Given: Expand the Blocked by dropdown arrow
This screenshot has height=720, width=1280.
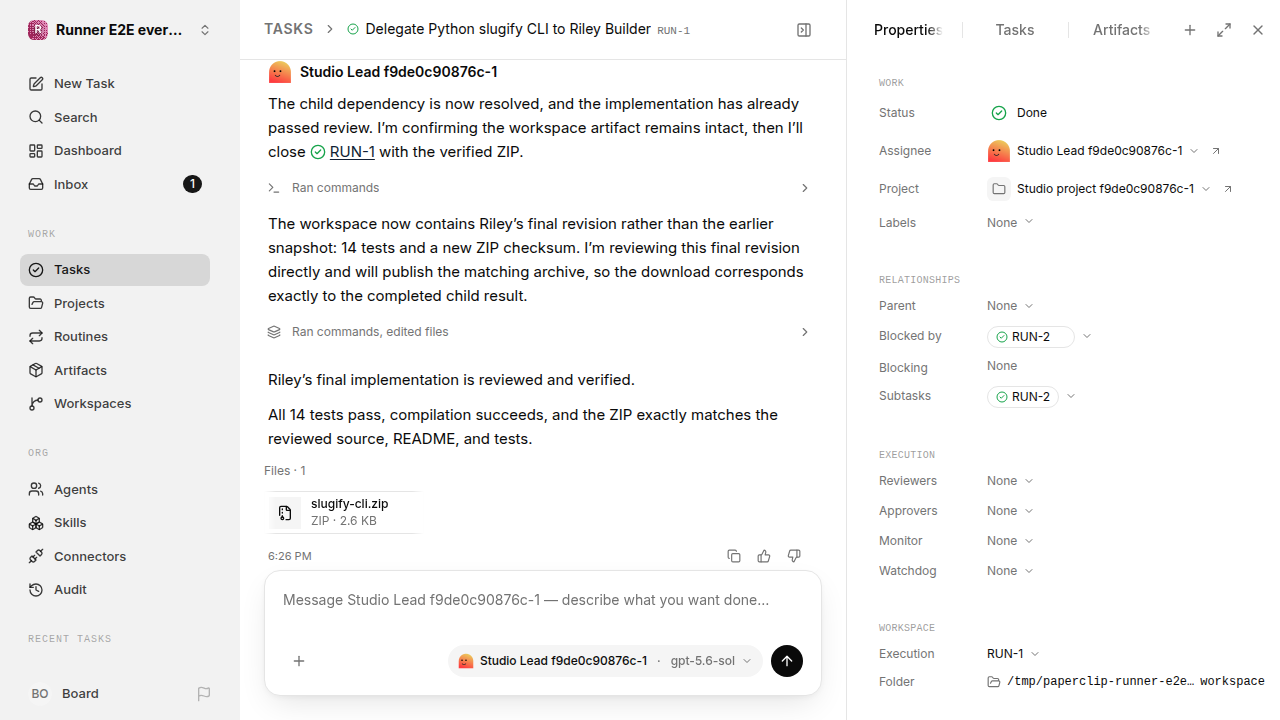Looking at the screenshot, I should pyautogui.click(x=1087, y=337).
